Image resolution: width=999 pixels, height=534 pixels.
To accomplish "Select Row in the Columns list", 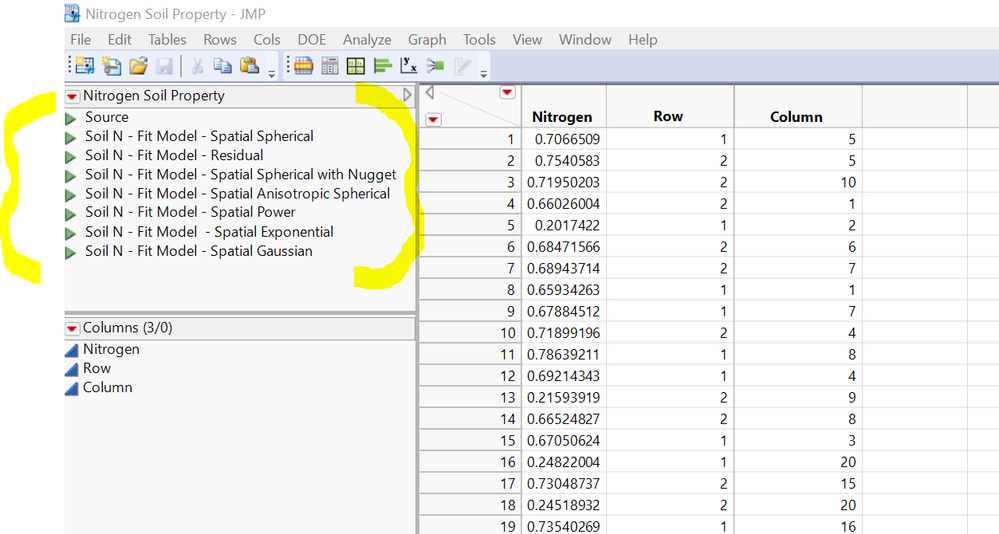I will 97,368.
